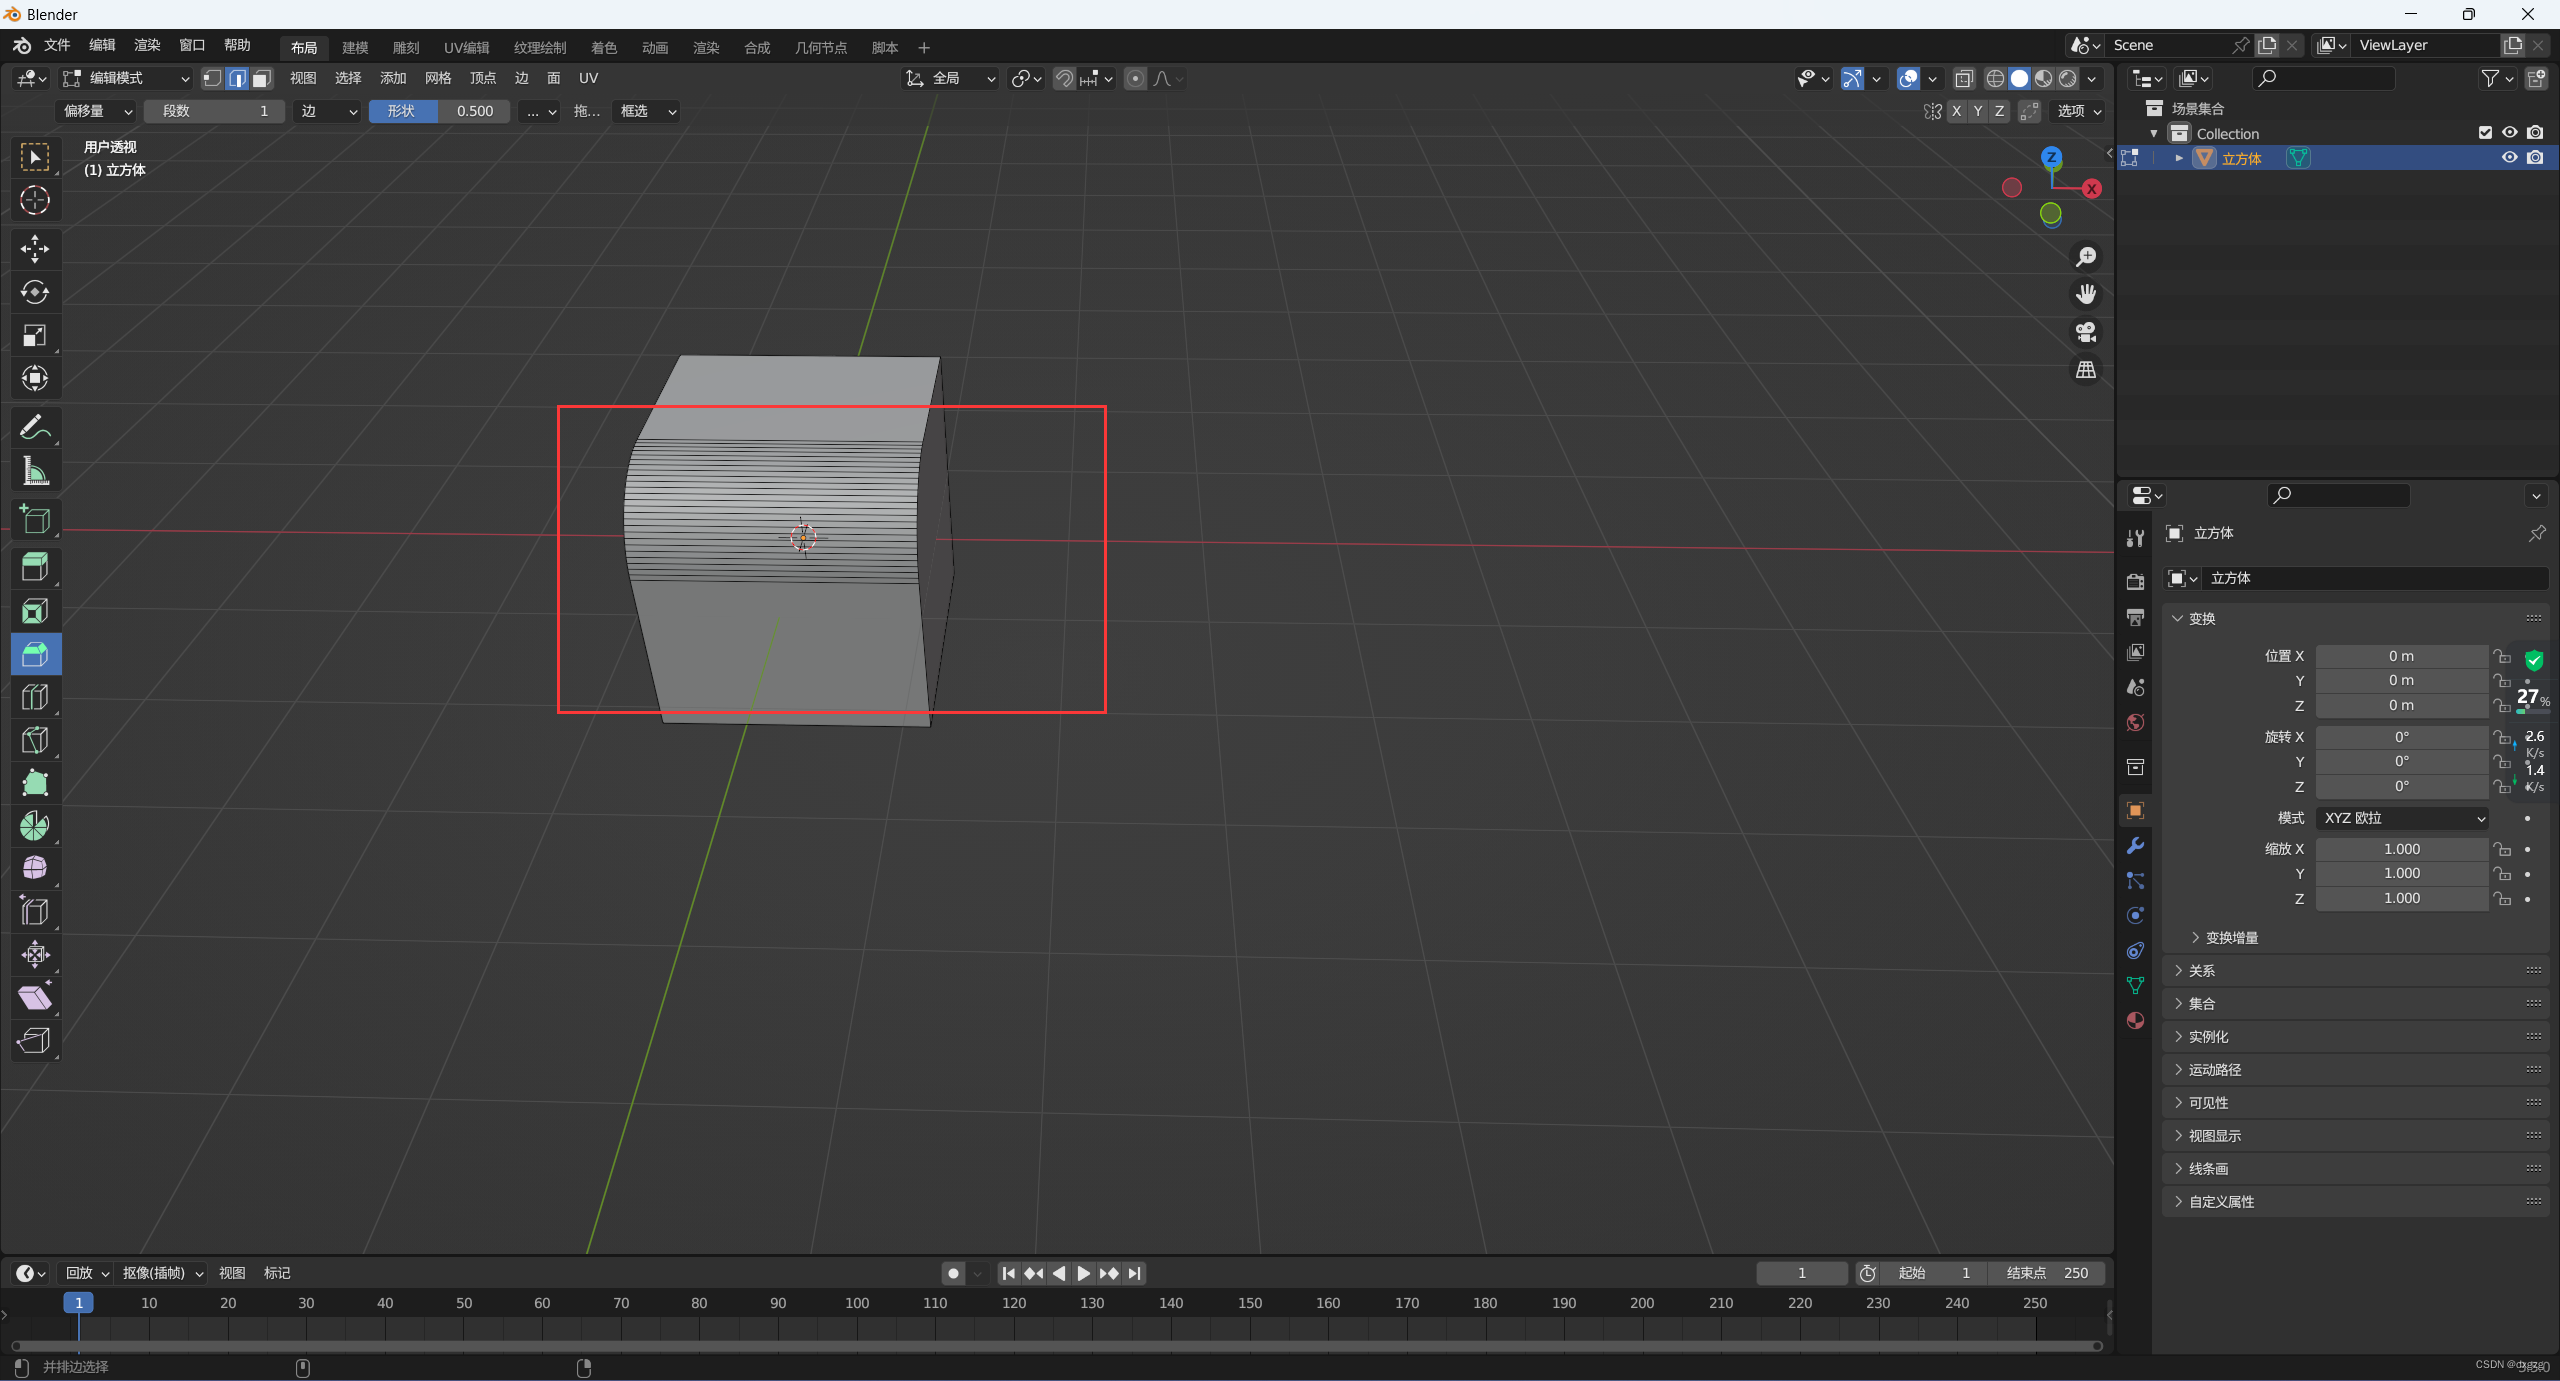Jump to the end frame button
This screenshot has height=1381, width=2560.
pyautogui.click(x=1134, y=1273)
